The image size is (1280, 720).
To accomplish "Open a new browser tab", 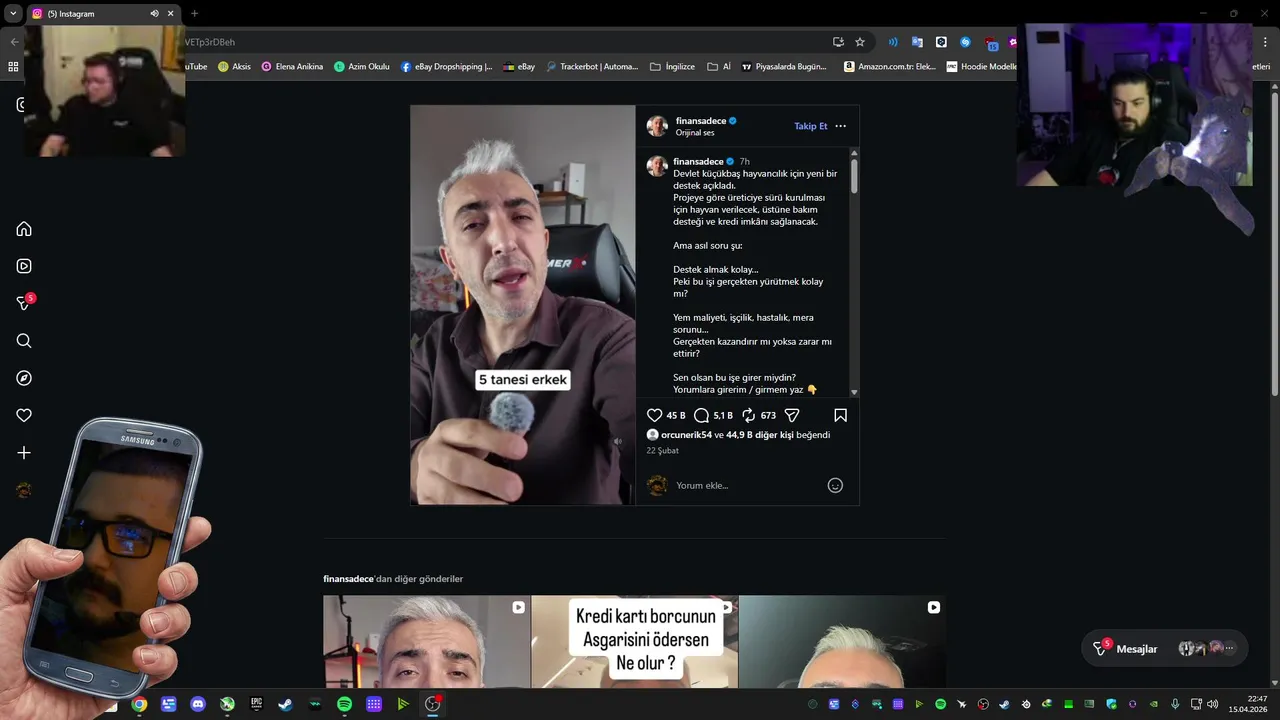I will [194, 14].
